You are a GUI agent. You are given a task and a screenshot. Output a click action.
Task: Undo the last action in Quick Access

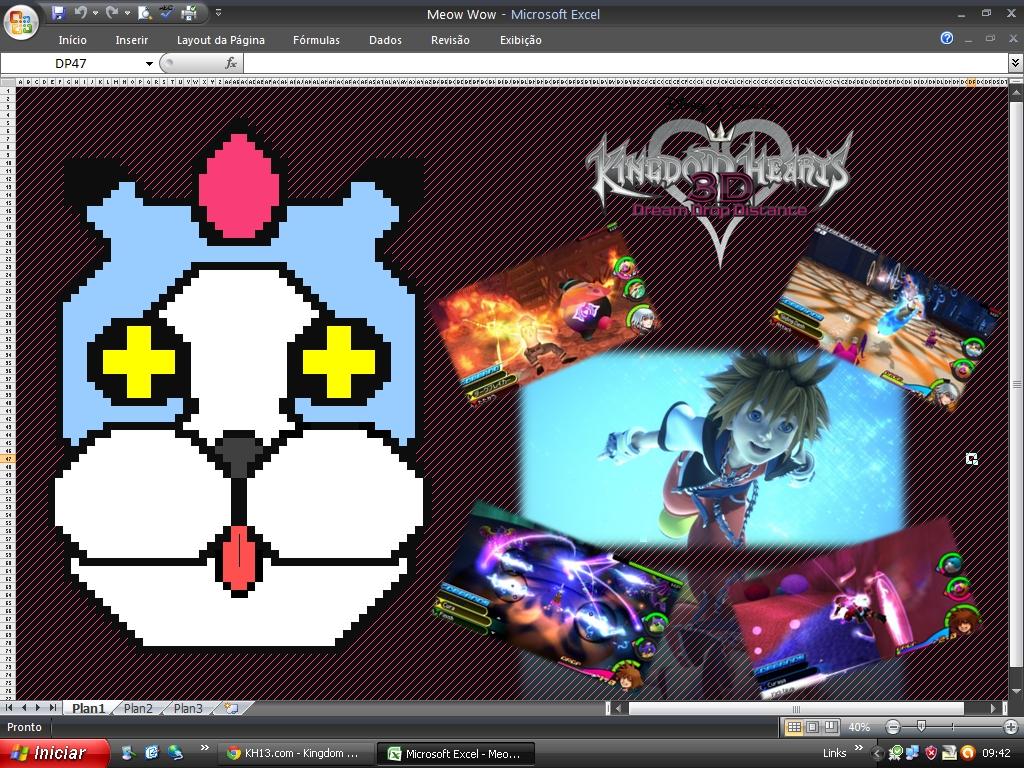coord(79,13)
